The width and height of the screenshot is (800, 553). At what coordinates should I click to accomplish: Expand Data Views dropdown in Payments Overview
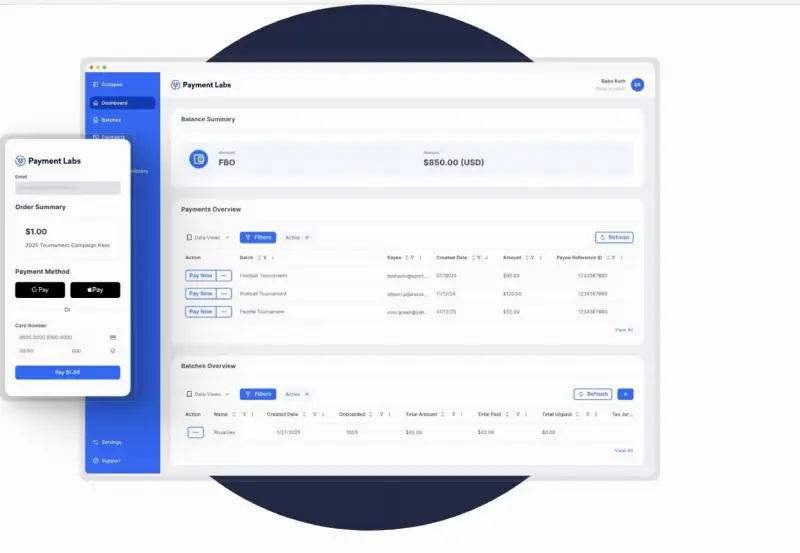tap(208, 237)
